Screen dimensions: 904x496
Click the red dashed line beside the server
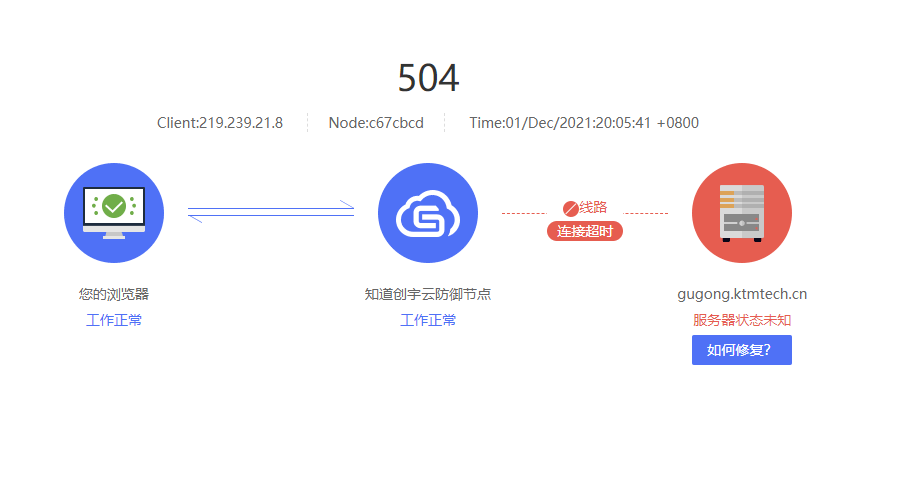click(x=646, y=213)
